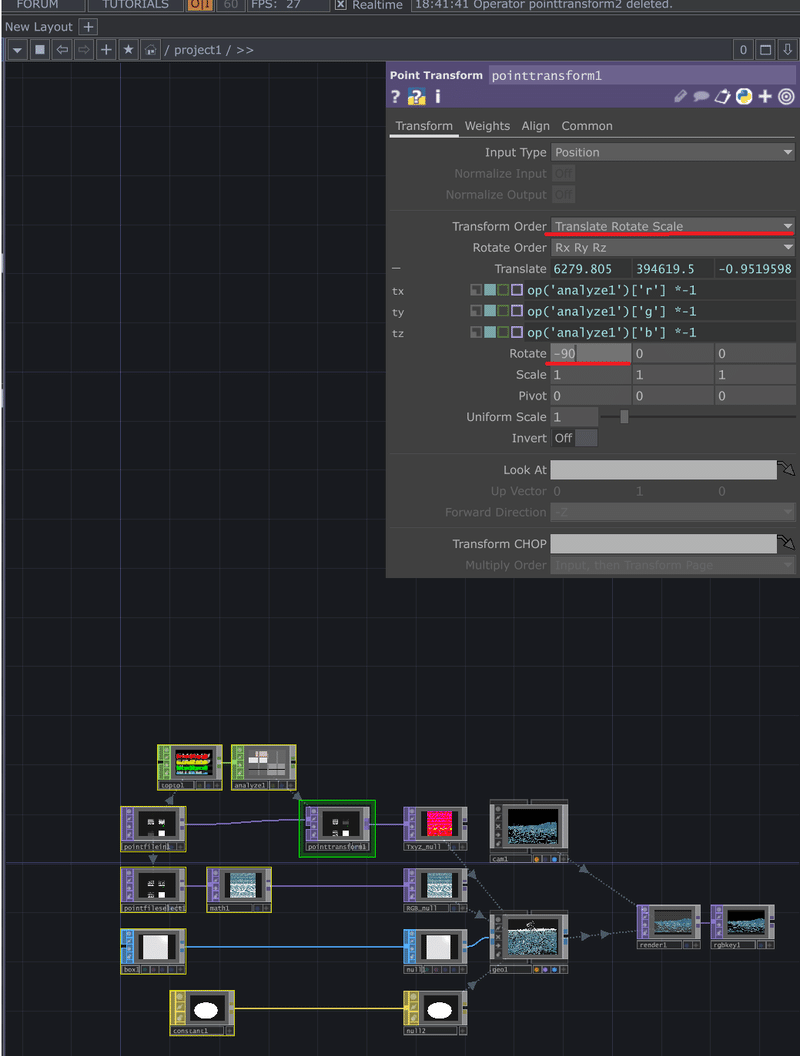800x1056 pixels.
Task: Select the geo1 node
Action: click(x=529, y=943)
